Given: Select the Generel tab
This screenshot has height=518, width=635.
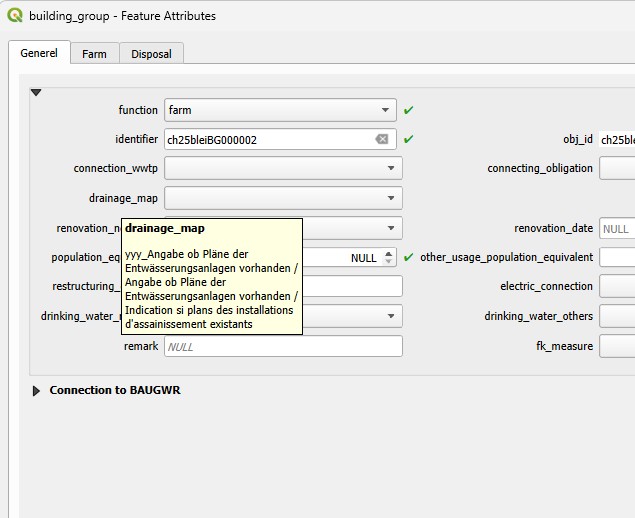Looking at the screenshot, I should pyautogui.click(x=39, y=53).
